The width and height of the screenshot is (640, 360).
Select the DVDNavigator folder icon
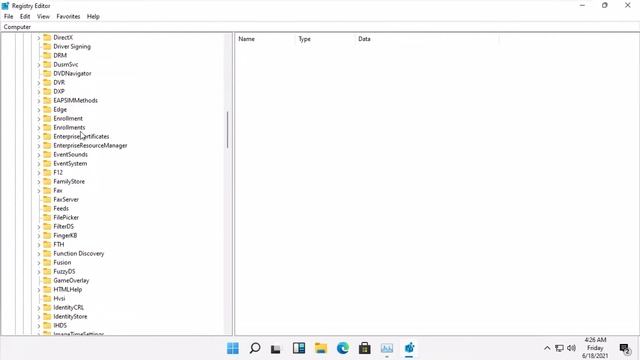[x=47, y=73]
